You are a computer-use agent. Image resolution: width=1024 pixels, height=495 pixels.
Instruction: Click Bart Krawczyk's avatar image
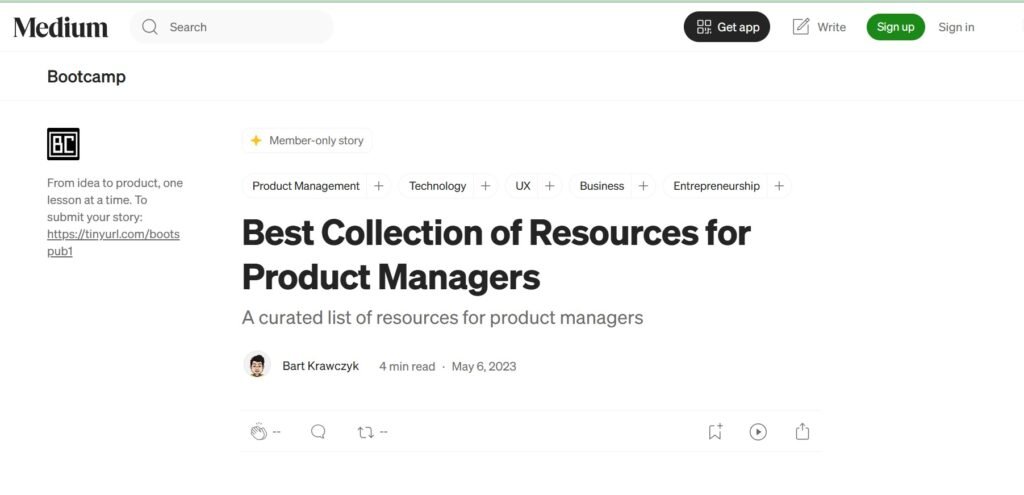[x=257, y=364]
